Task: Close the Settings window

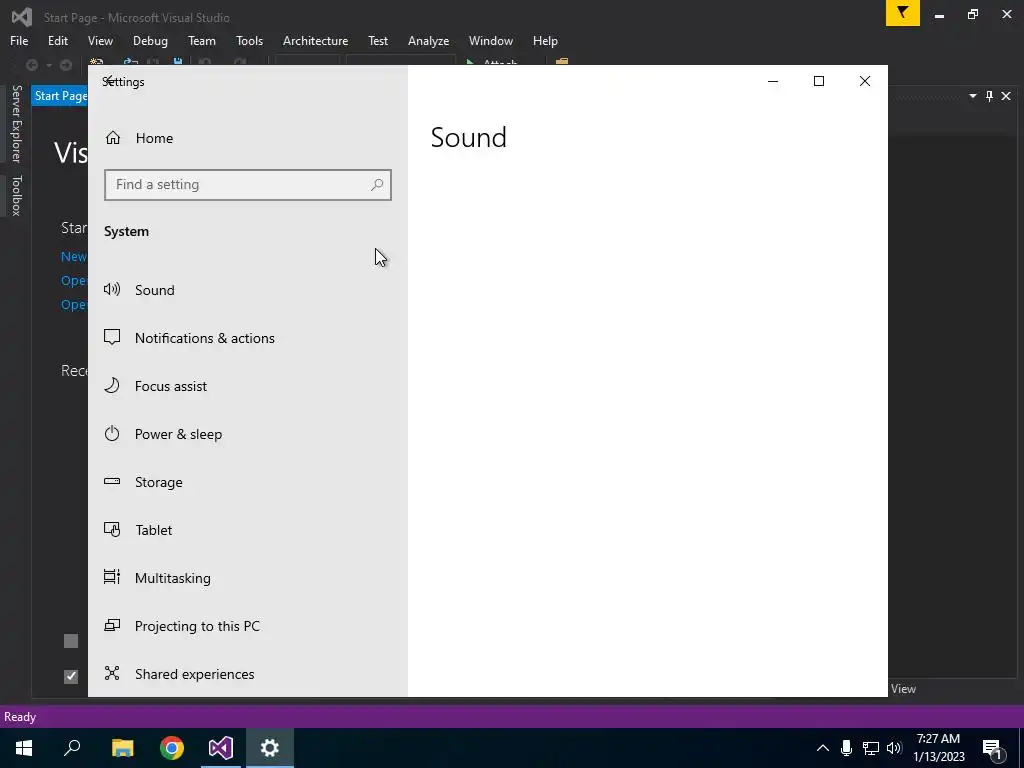Action: pos(865,81)
